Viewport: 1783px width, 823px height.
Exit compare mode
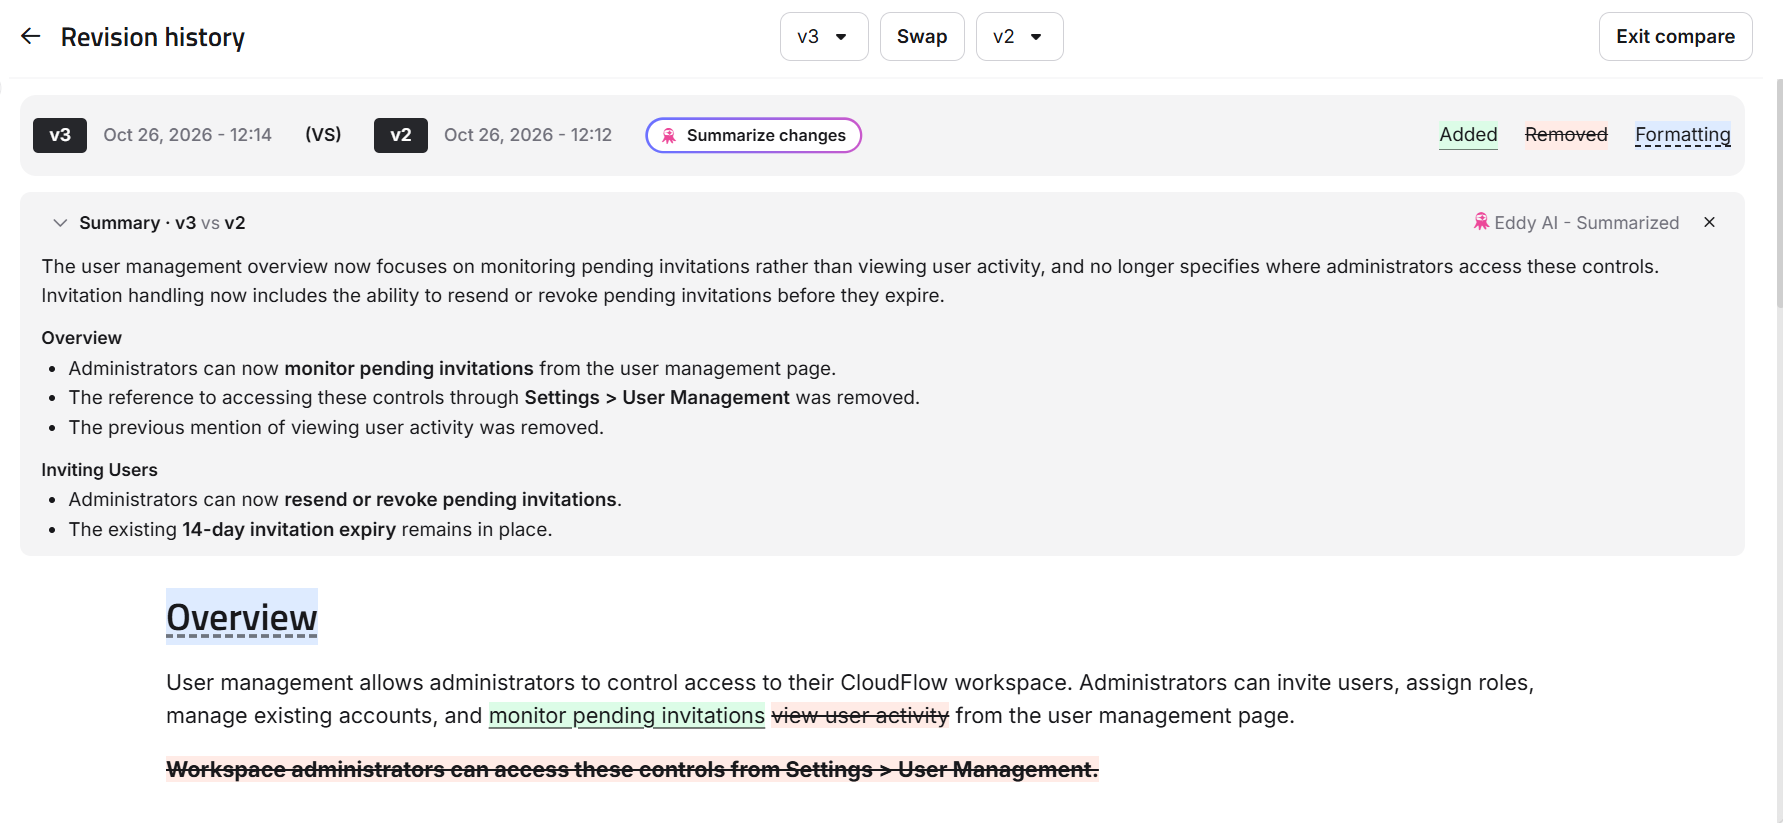(1675, 37)
